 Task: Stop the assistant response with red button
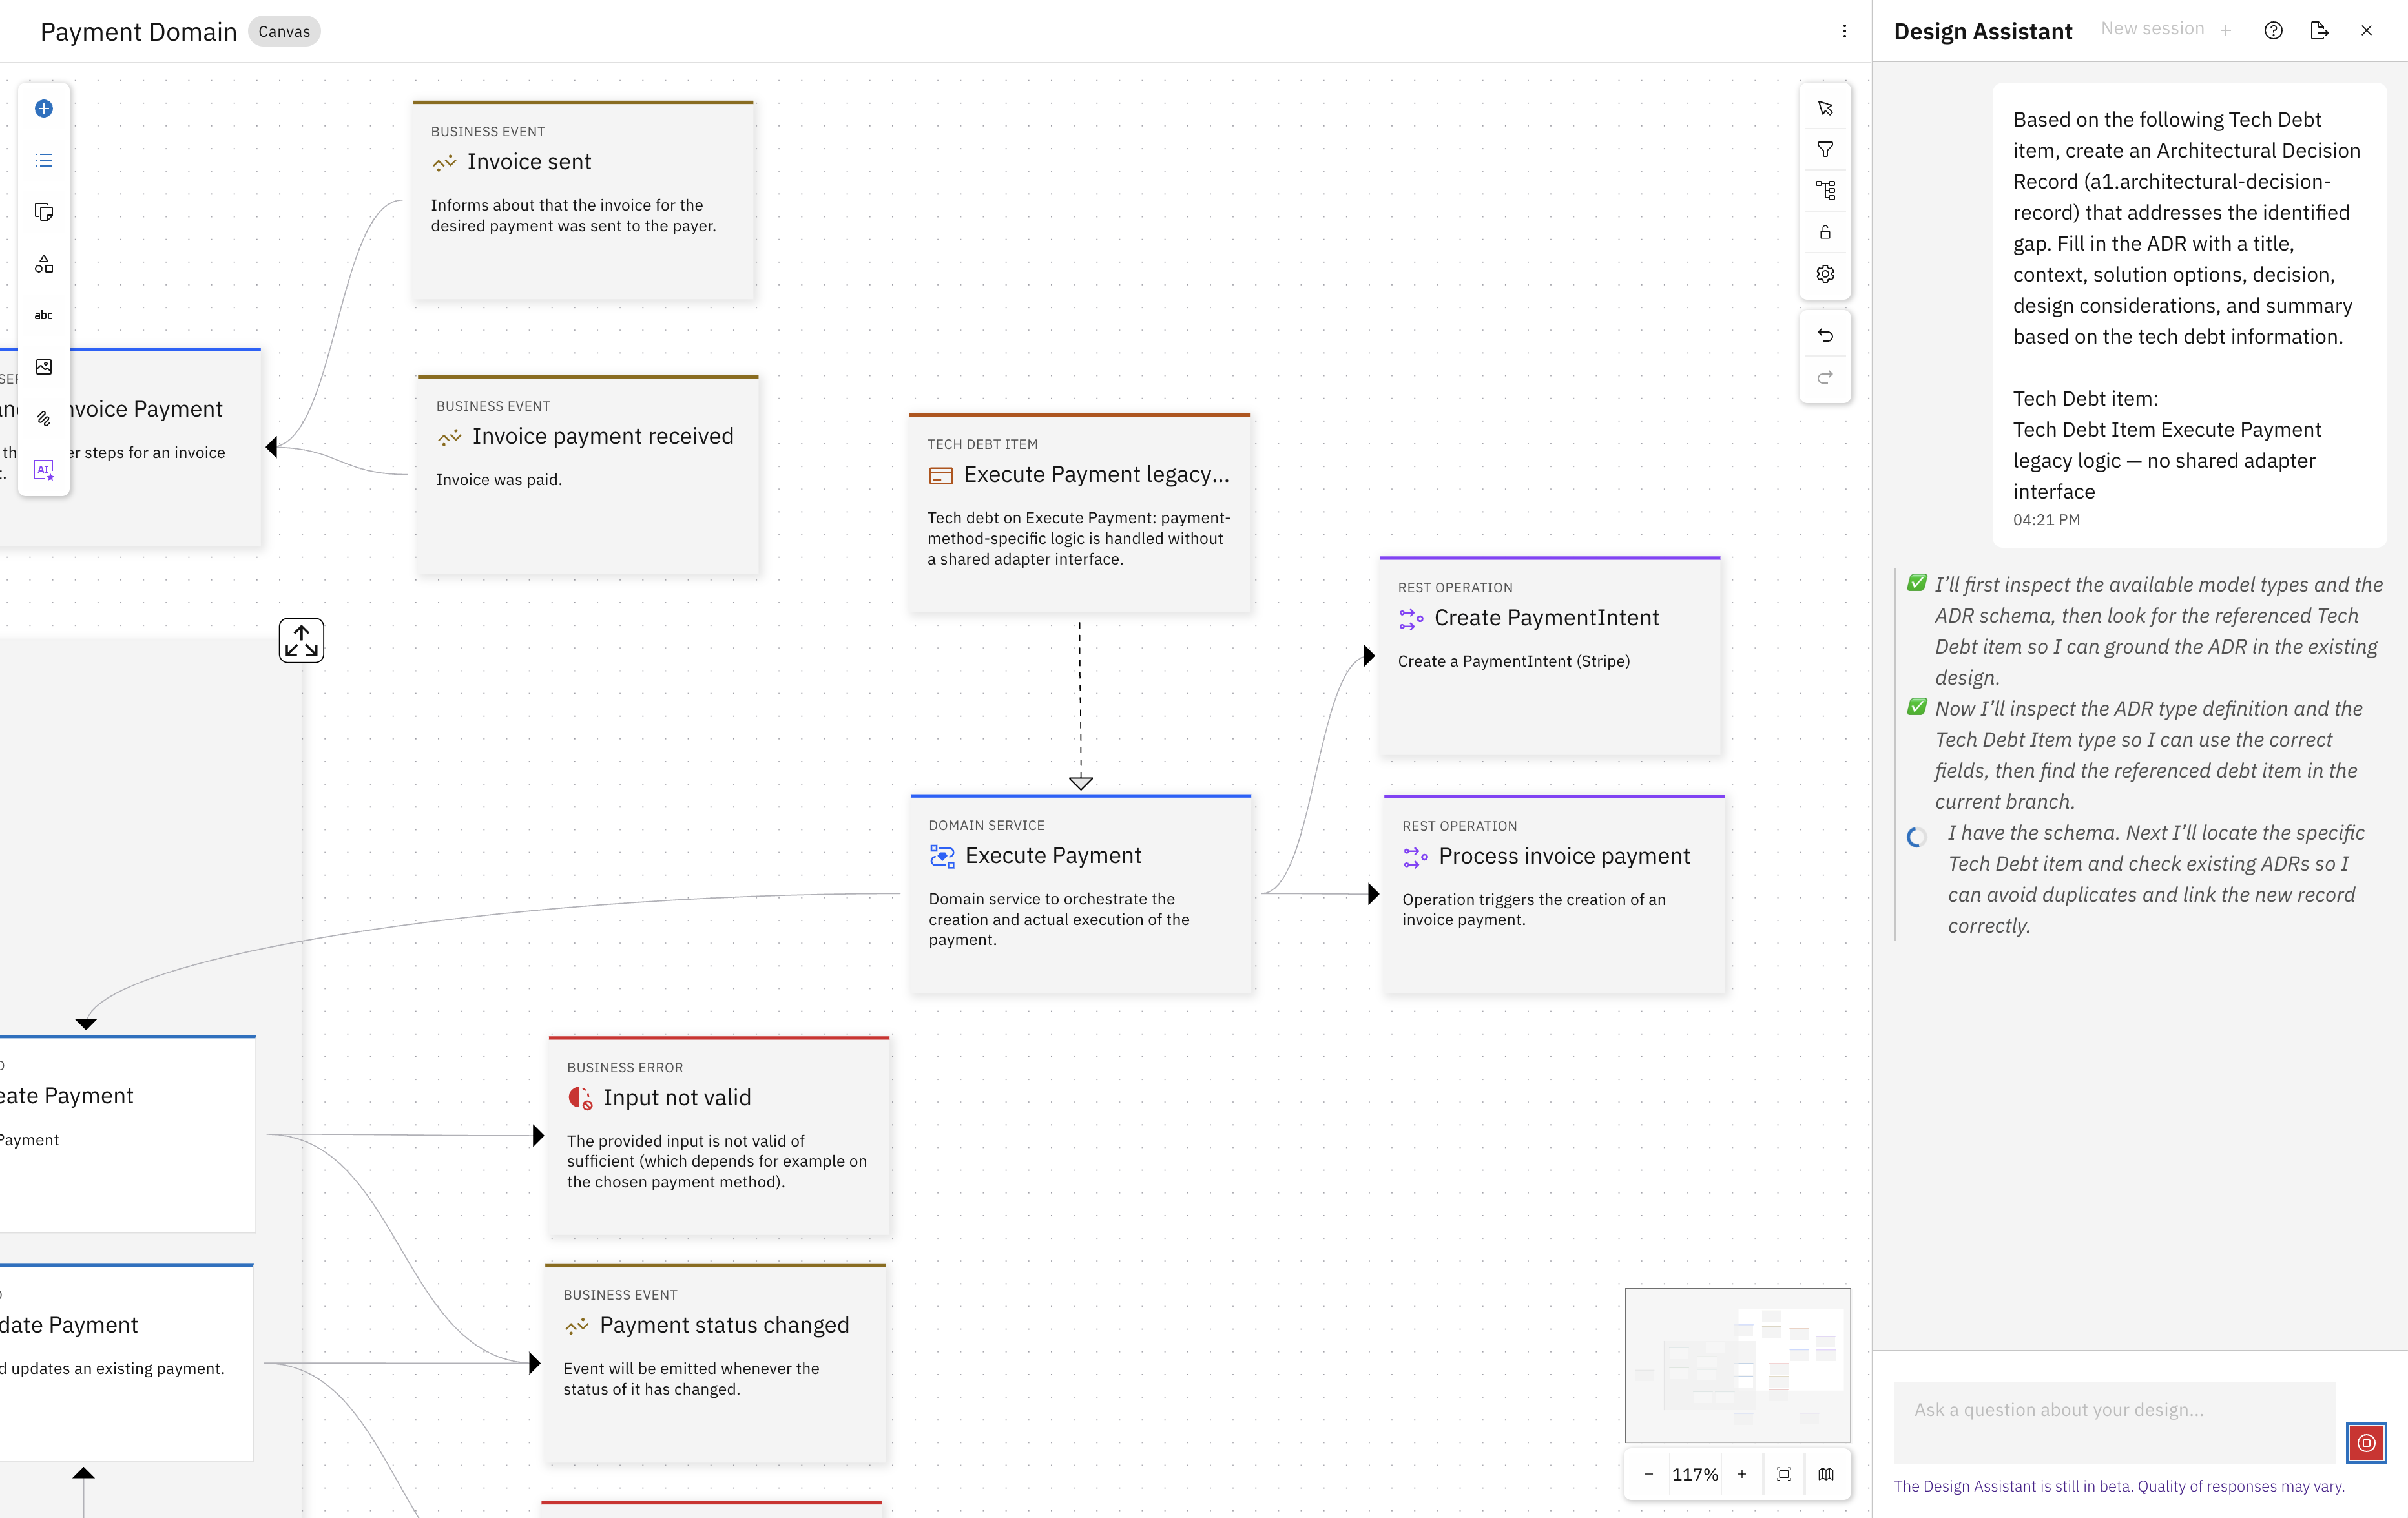click(x=2366, y=1442)
